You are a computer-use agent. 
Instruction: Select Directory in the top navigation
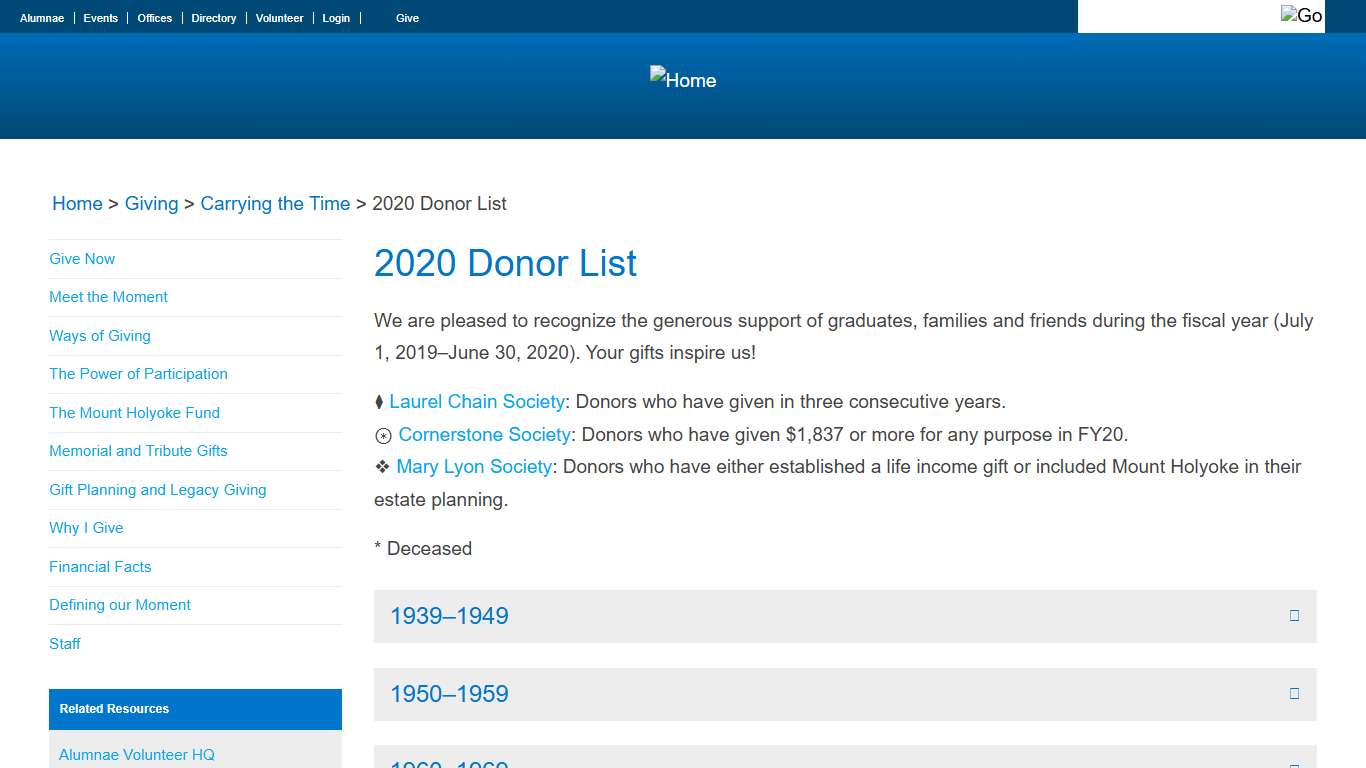213,17
